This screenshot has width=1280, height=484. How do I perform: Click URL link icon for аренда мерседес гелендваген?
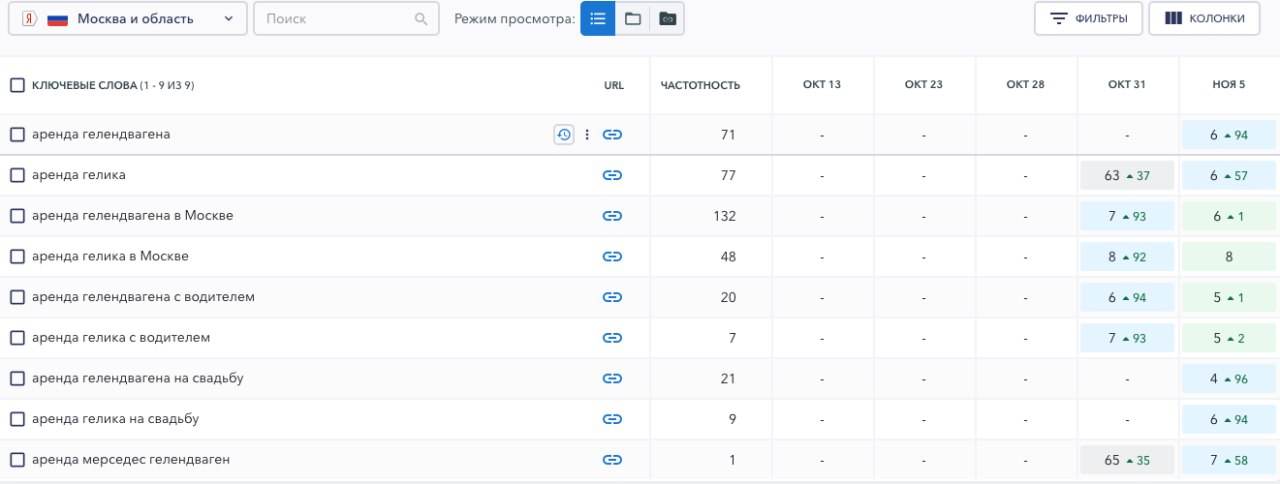click(613, 460)
